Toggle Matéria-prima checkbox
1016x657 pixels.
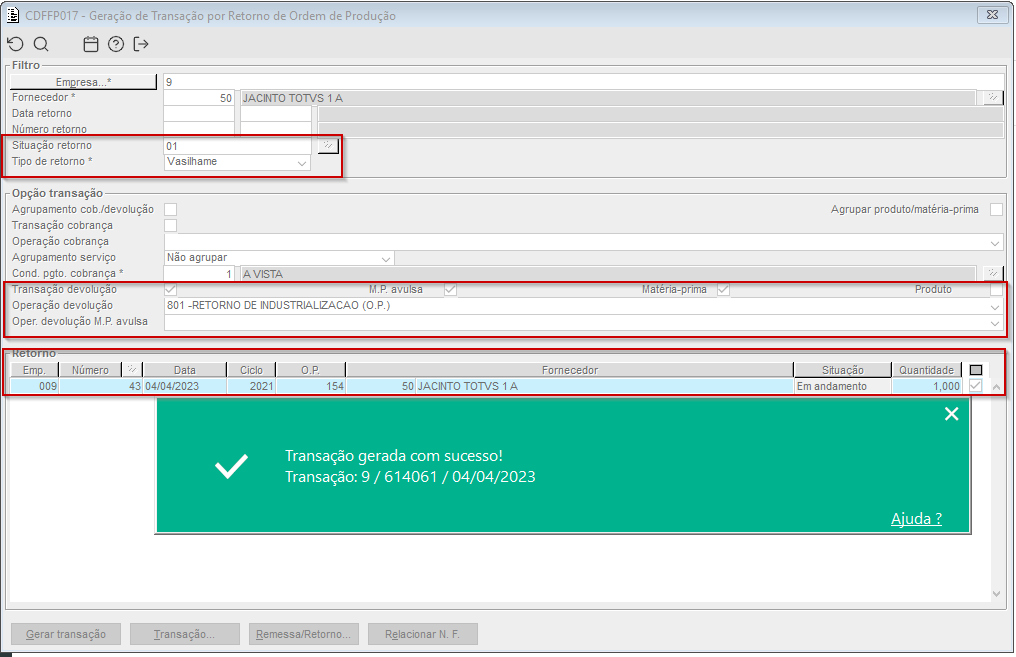(723, 290)
